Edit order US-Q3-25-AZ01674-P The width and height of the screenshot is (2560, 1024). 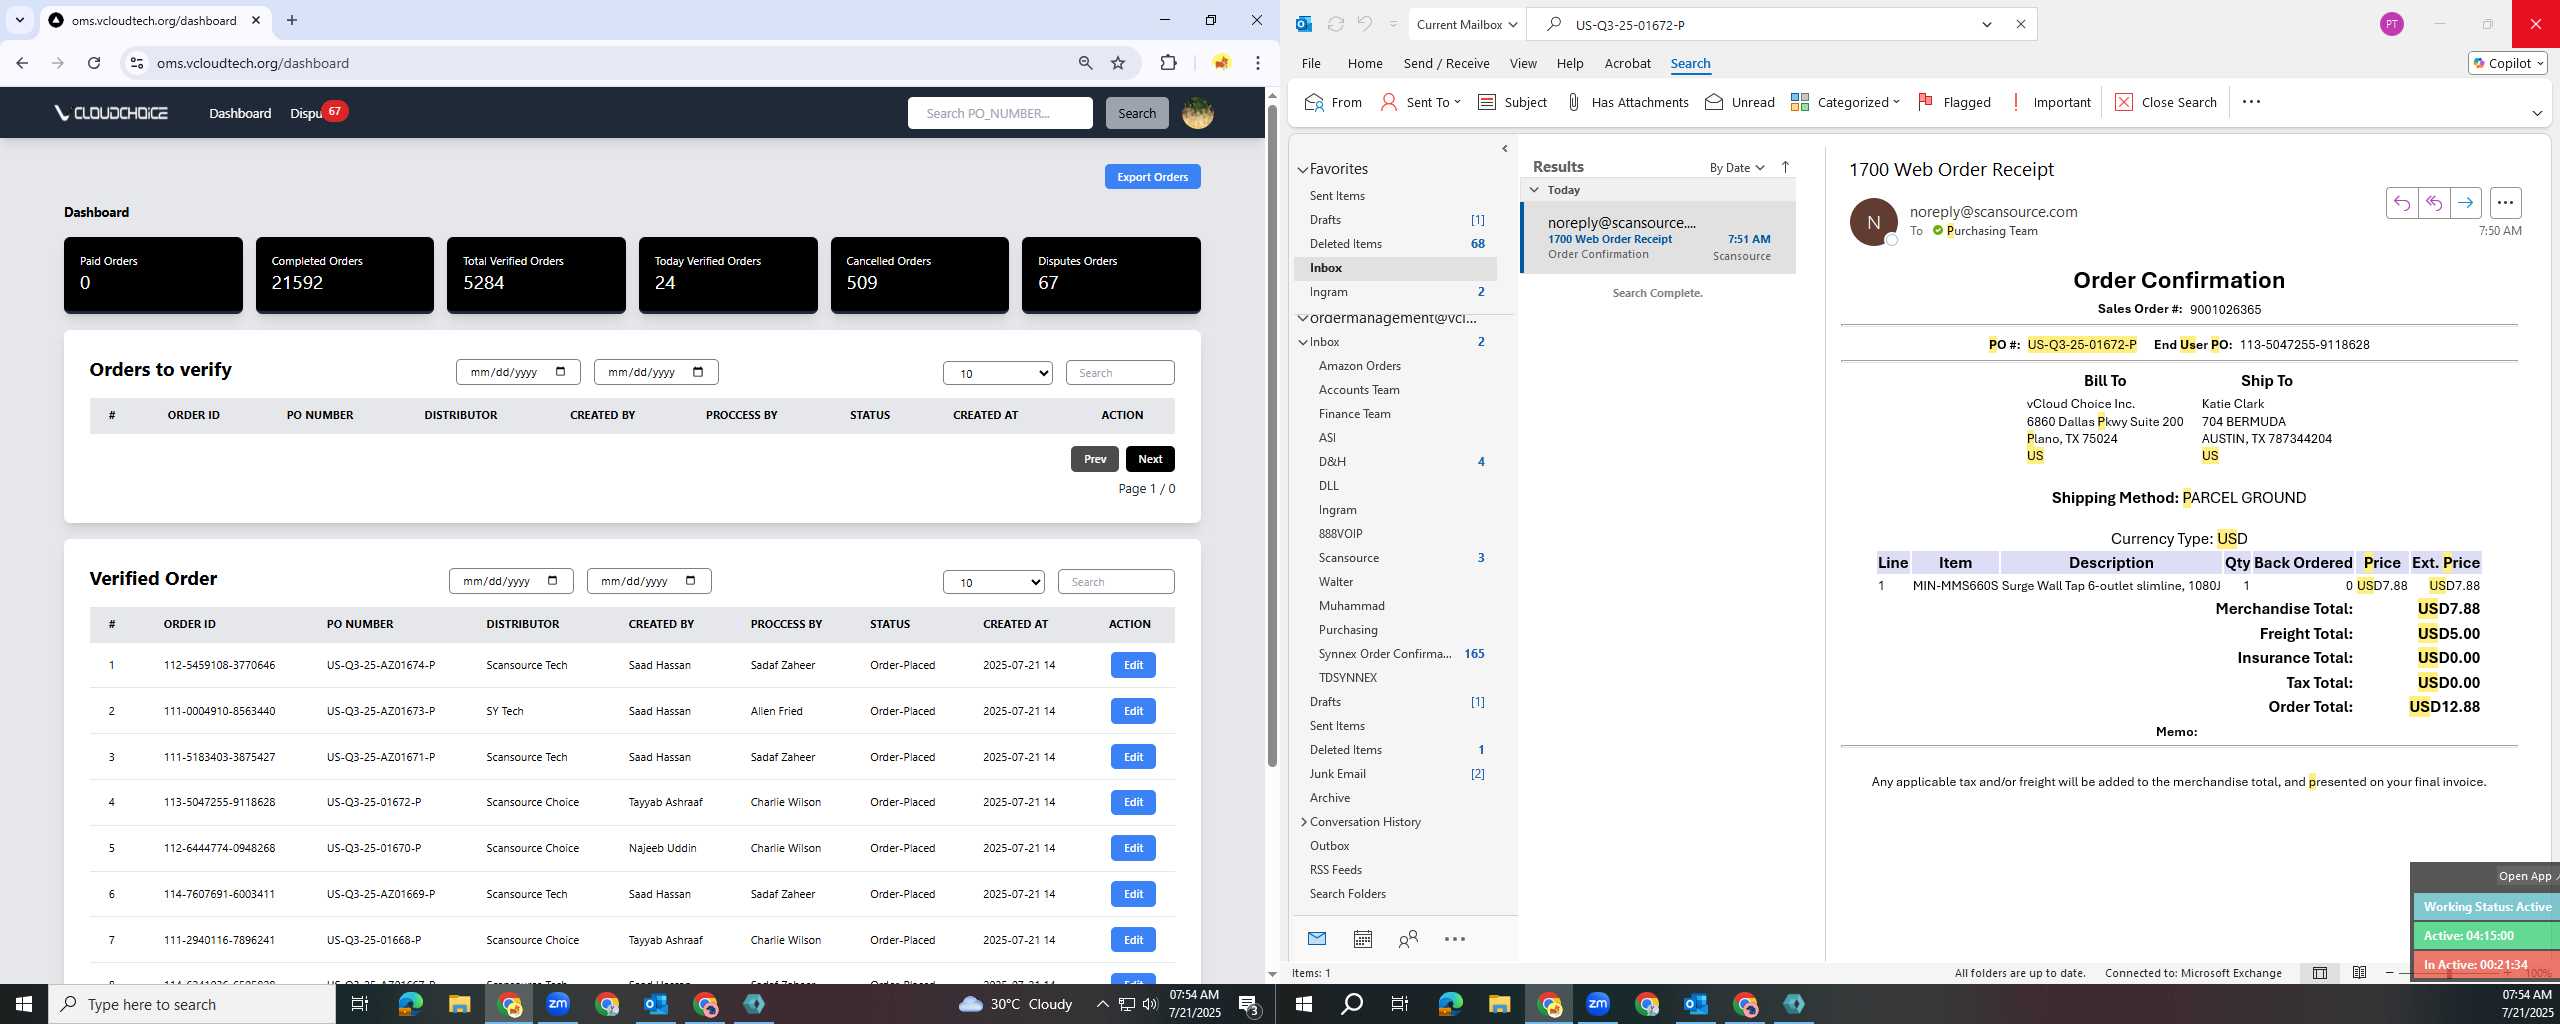(1133, 665)
